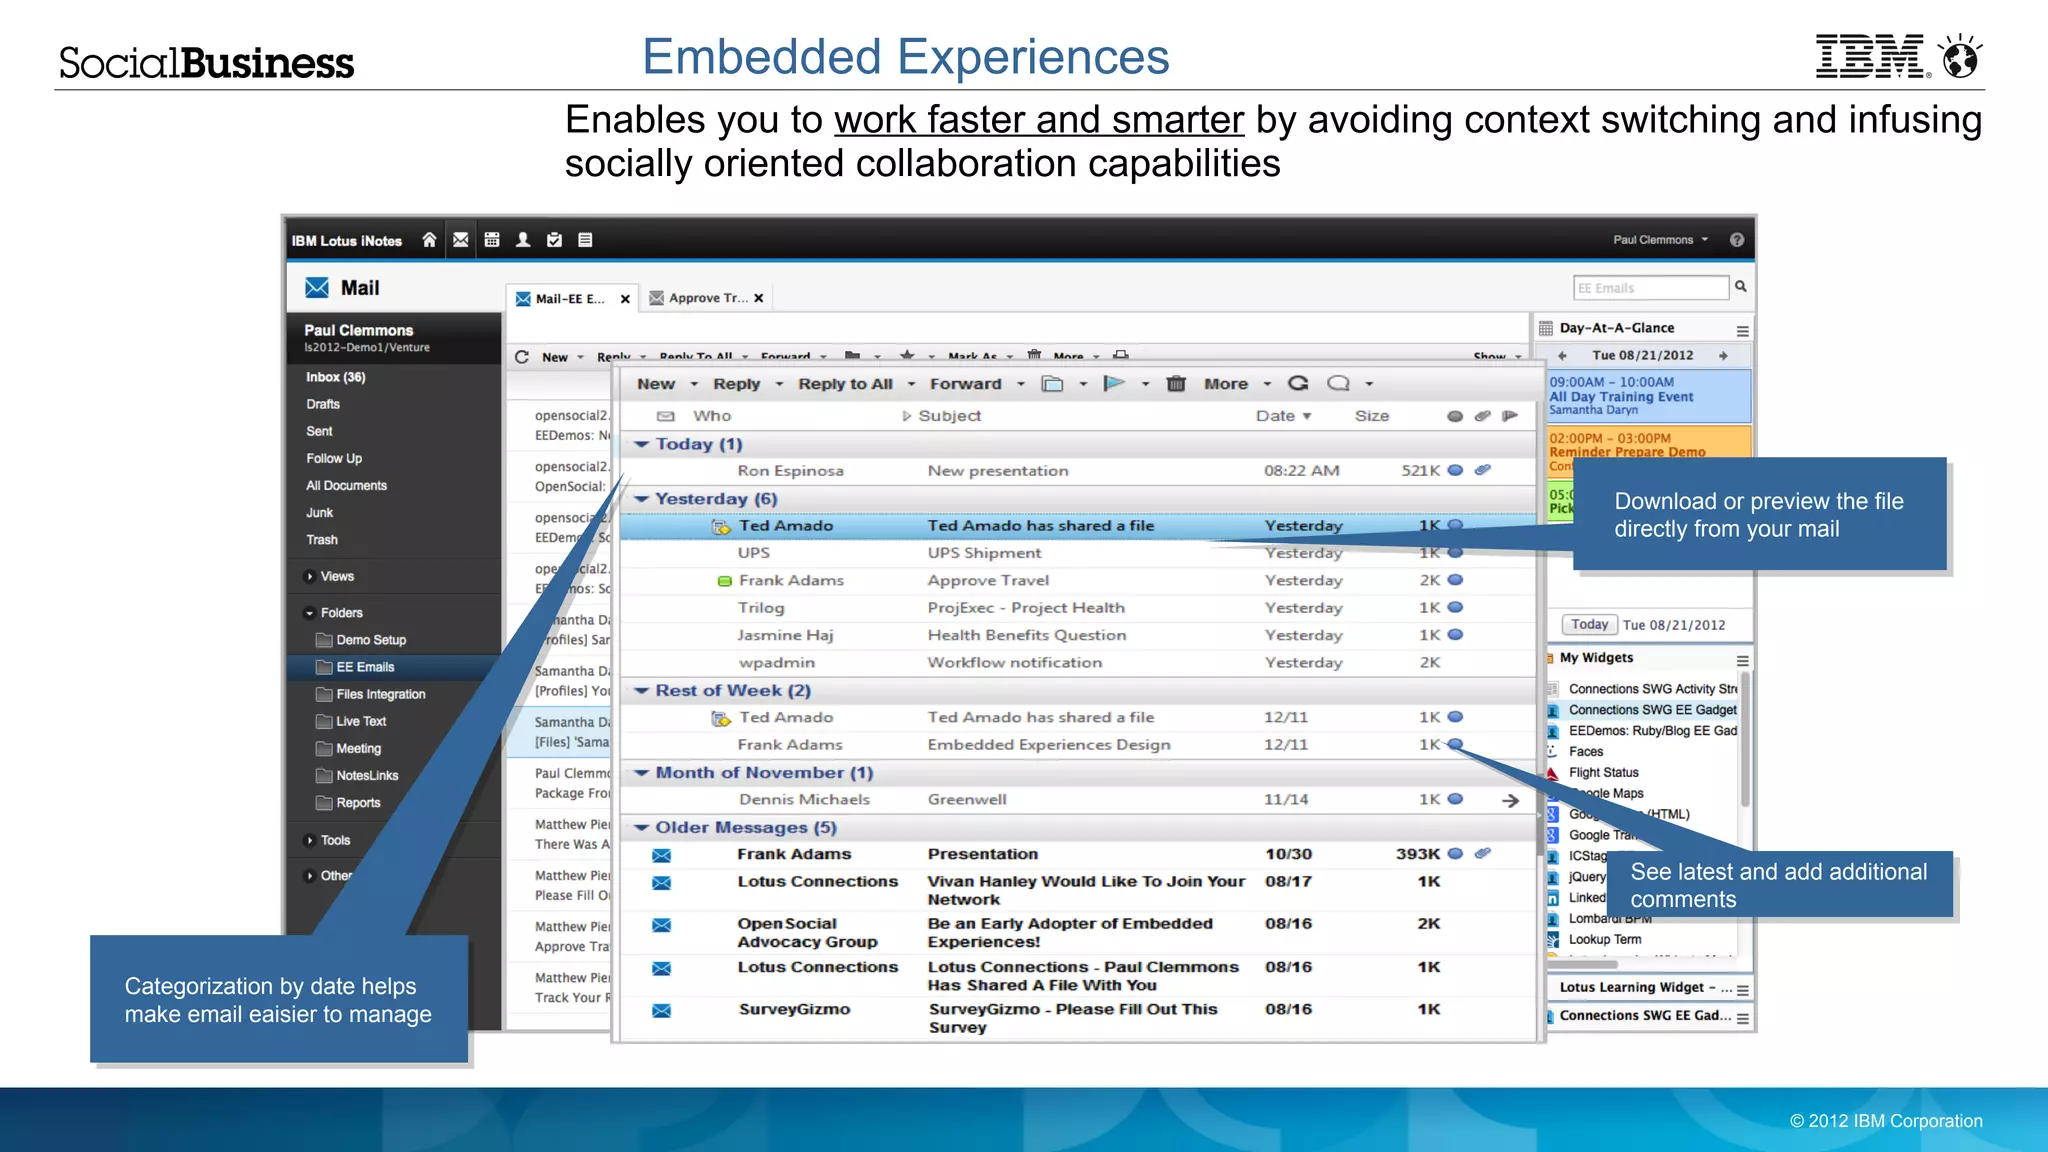Screen dimensions: 2048x1152
Task: Open the Paul Clemmons user dropdown
Action: tap(1660, 240)
